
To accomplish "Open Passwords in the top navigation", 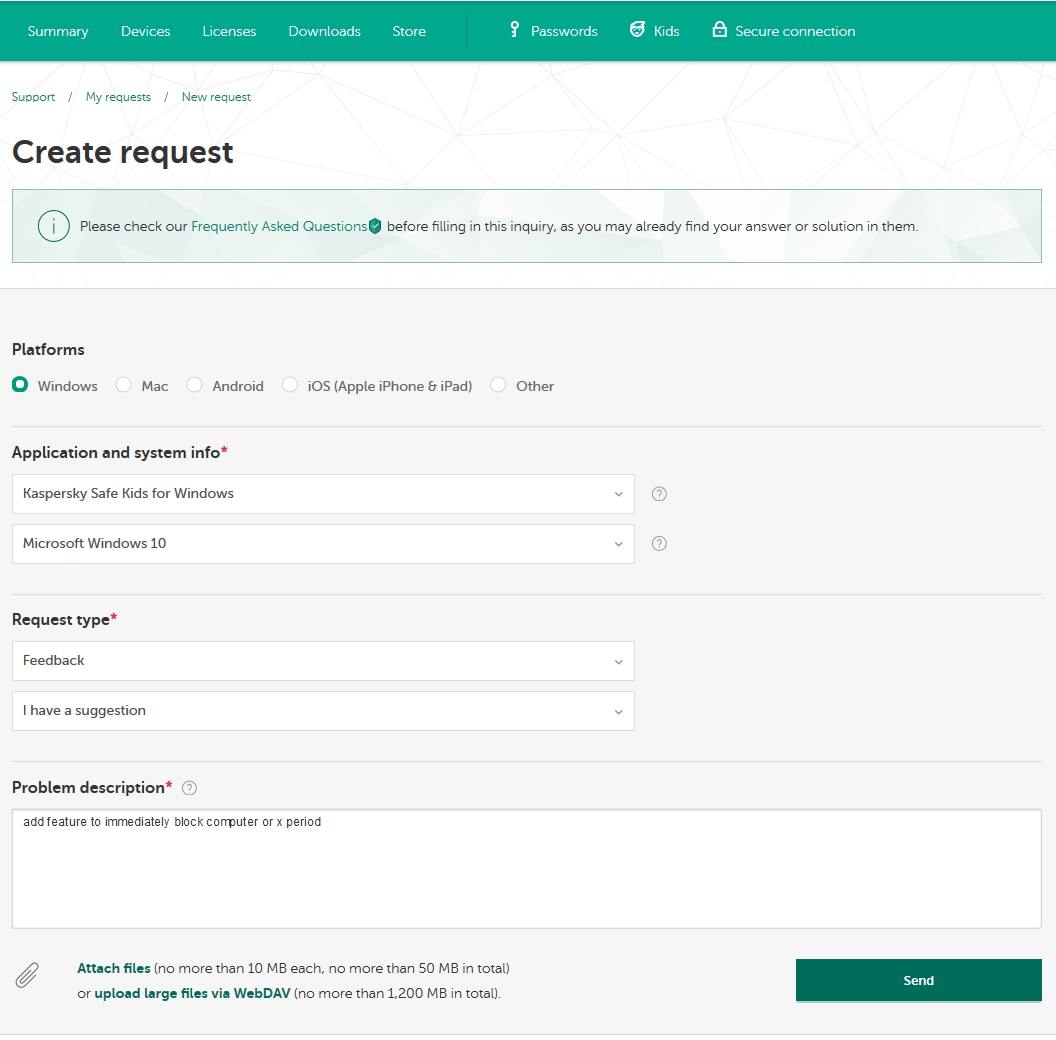I will [x=564, y=31].
